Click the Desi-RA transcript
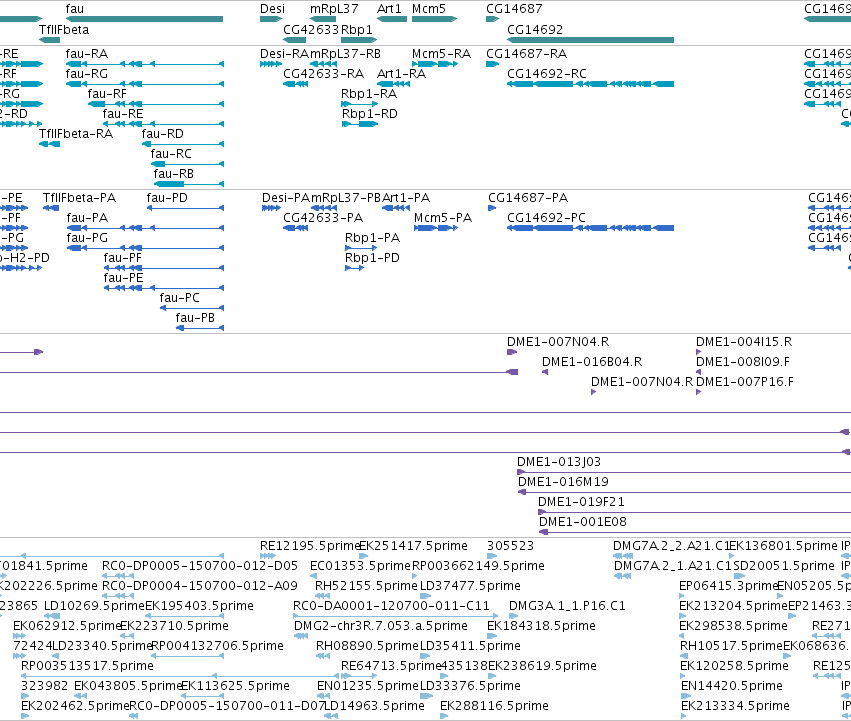This screenshot has width=851, height=721. [271, 64]
